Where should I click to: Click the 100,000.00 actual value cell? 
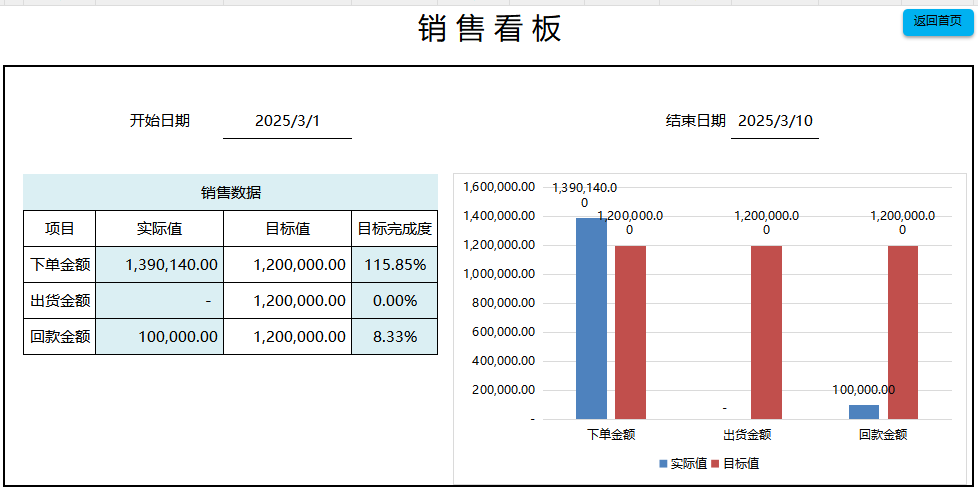tap(160, 337)
